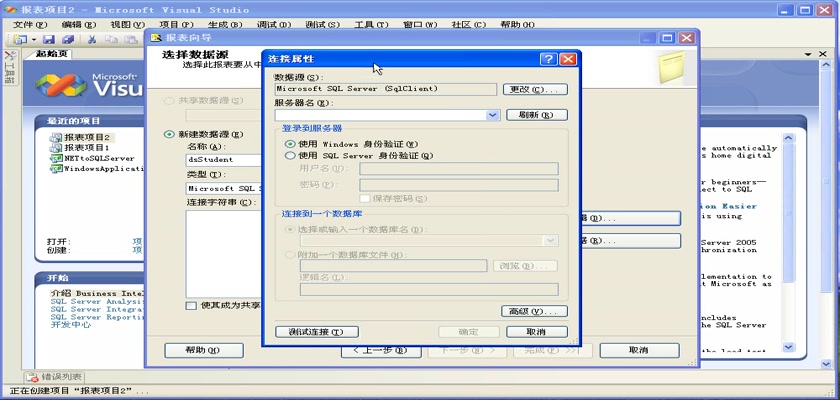Open the 窗口 menu
840x400 pixels.
[420, 25]
